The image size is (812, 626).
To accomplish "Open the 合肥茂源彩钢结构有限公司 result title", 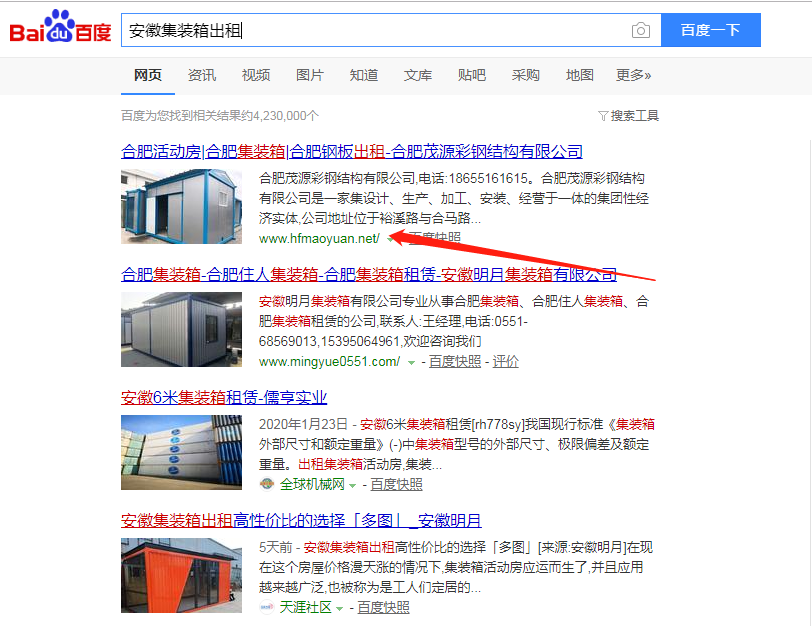I will [x=352, y=152].
